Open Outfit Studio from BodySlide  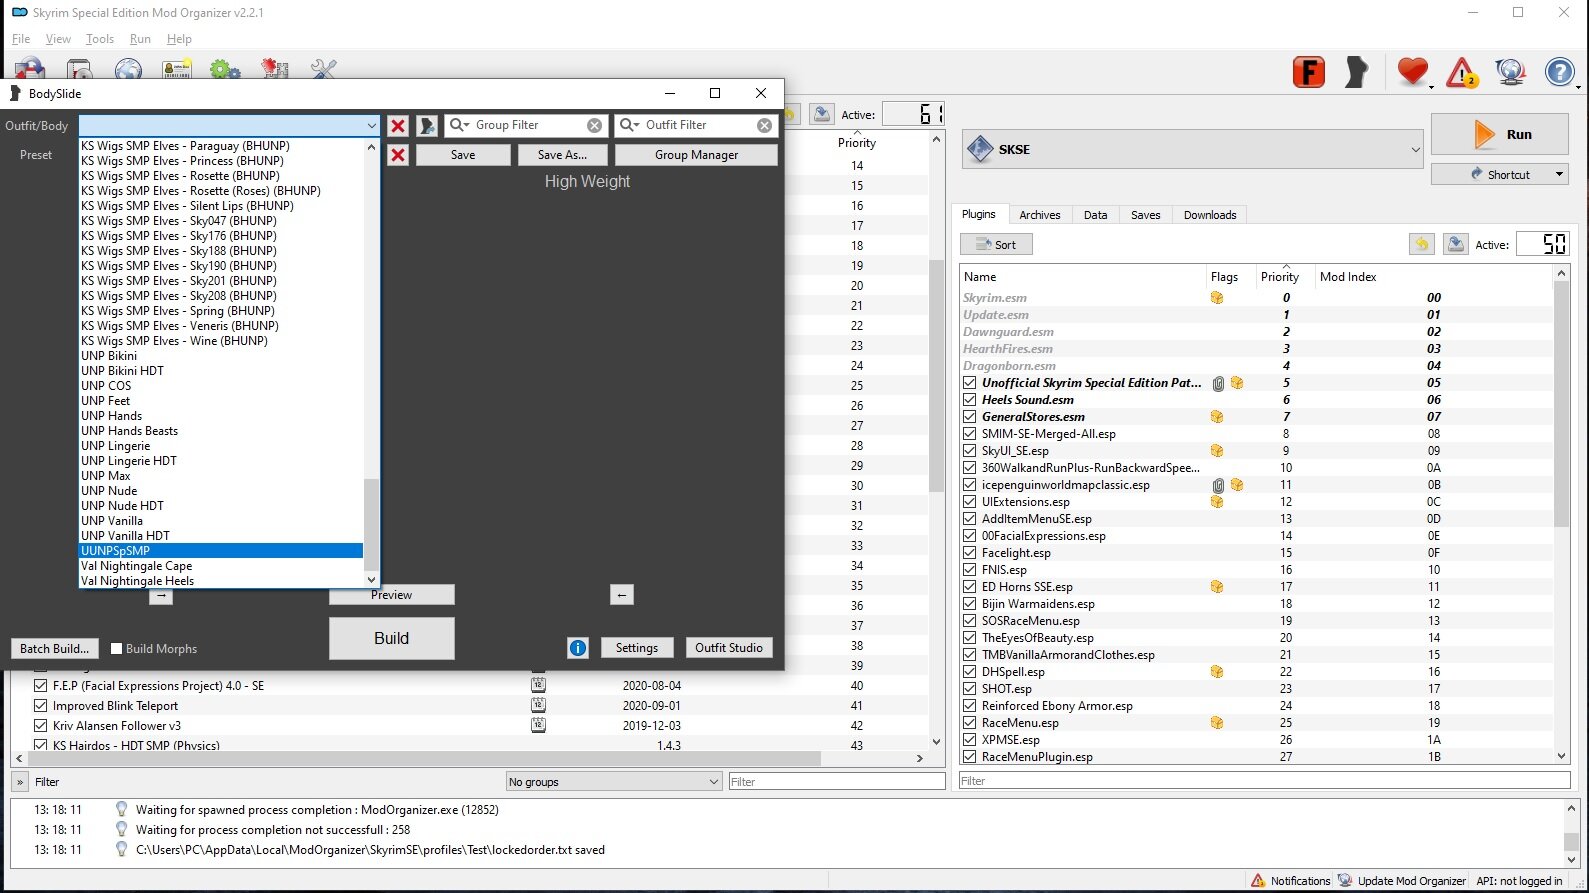(x=729, y=648)
